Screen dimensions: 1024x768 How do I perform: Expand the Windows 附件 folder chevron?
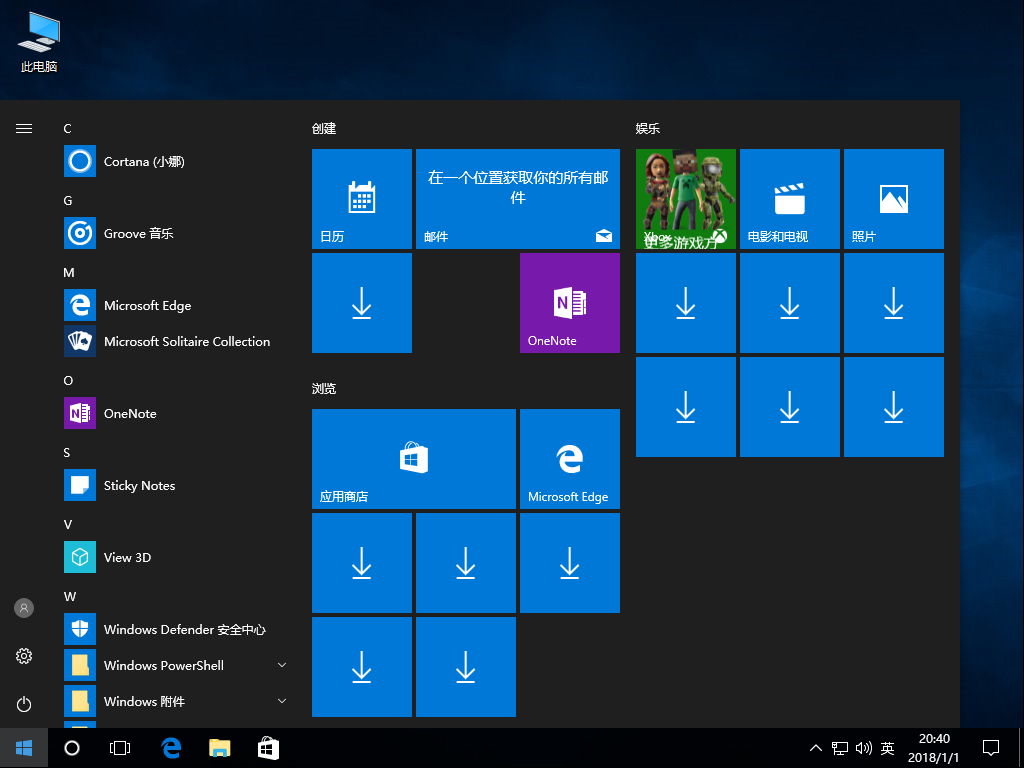(x=282, y=701)
